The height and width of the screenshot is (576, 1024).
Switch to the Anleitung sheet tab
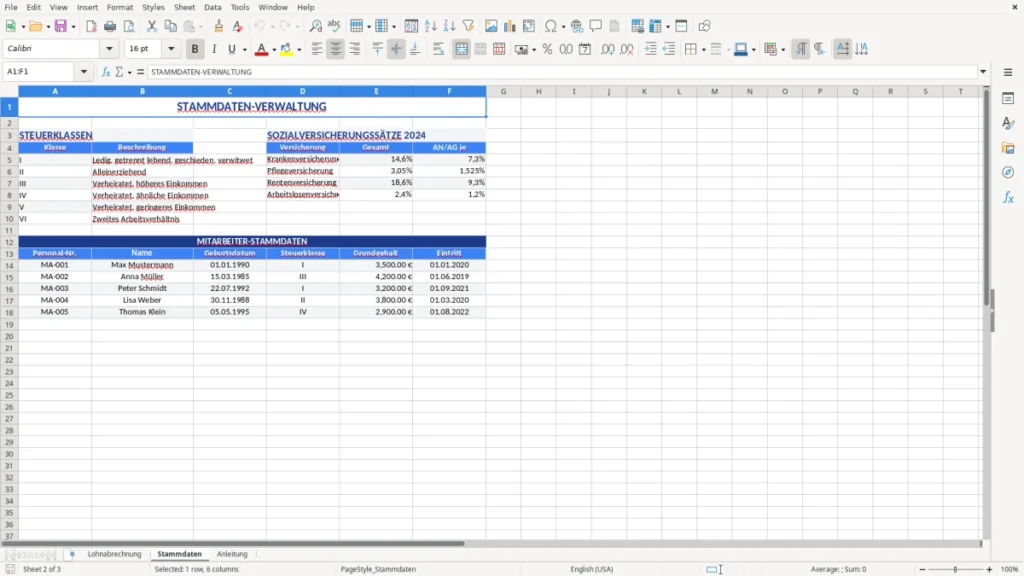coord(232,554)
